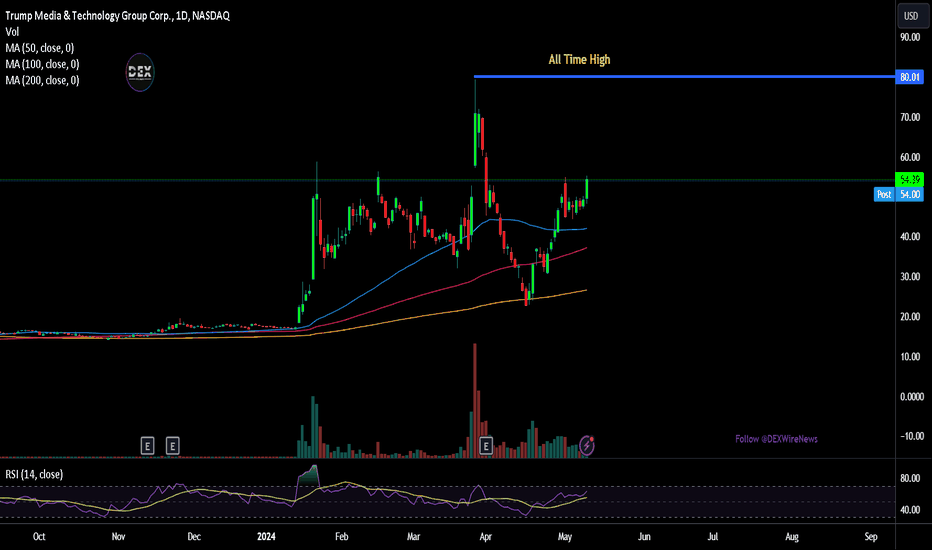Click the 'Follow @DEXWireNews' text

point(776,439)
